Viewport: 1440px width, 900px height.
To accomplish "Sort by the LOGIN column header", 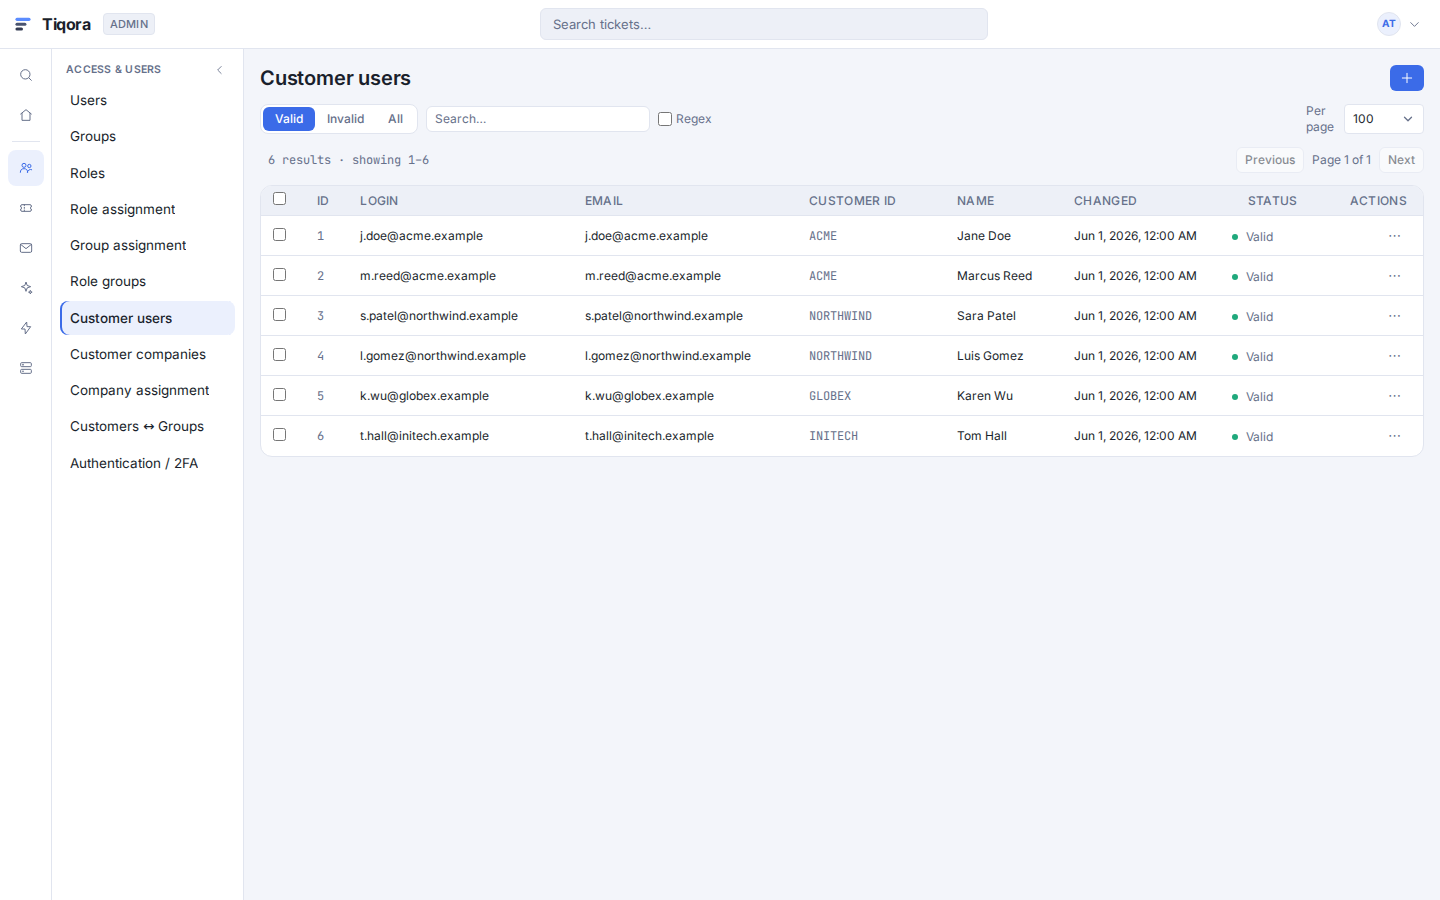I will pyautogui.click(x=379, y=201).
